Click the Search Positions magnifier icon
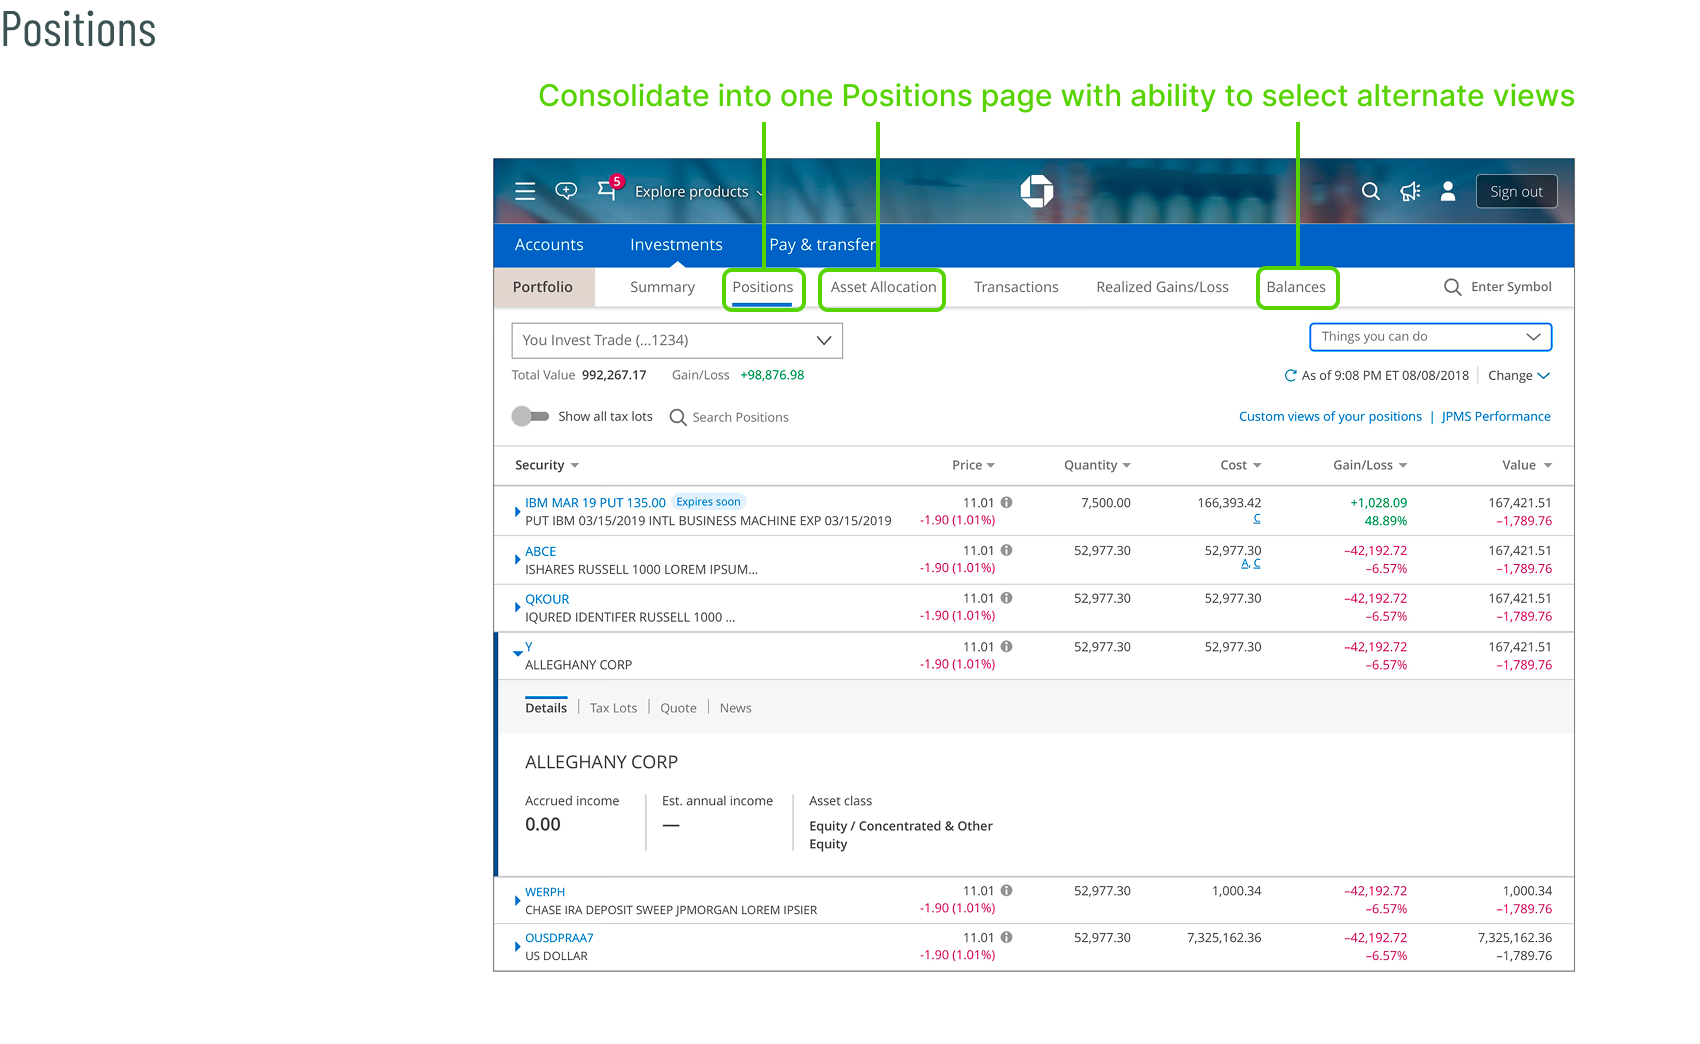Screen dimensions: 1700x1044 pyautogui.click(x=678, y=417)
